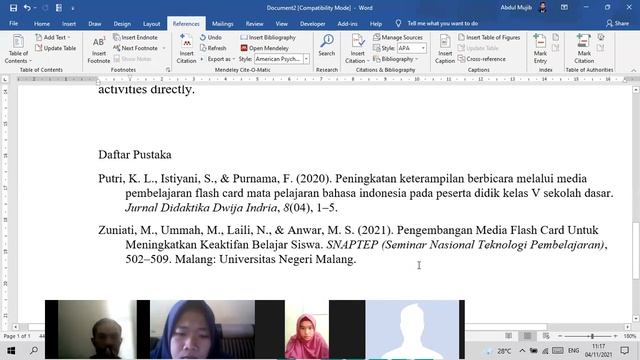Viewport: 640px width, 360px height.
Task: Open Mendeley Desktop
Action: (264, 48)
